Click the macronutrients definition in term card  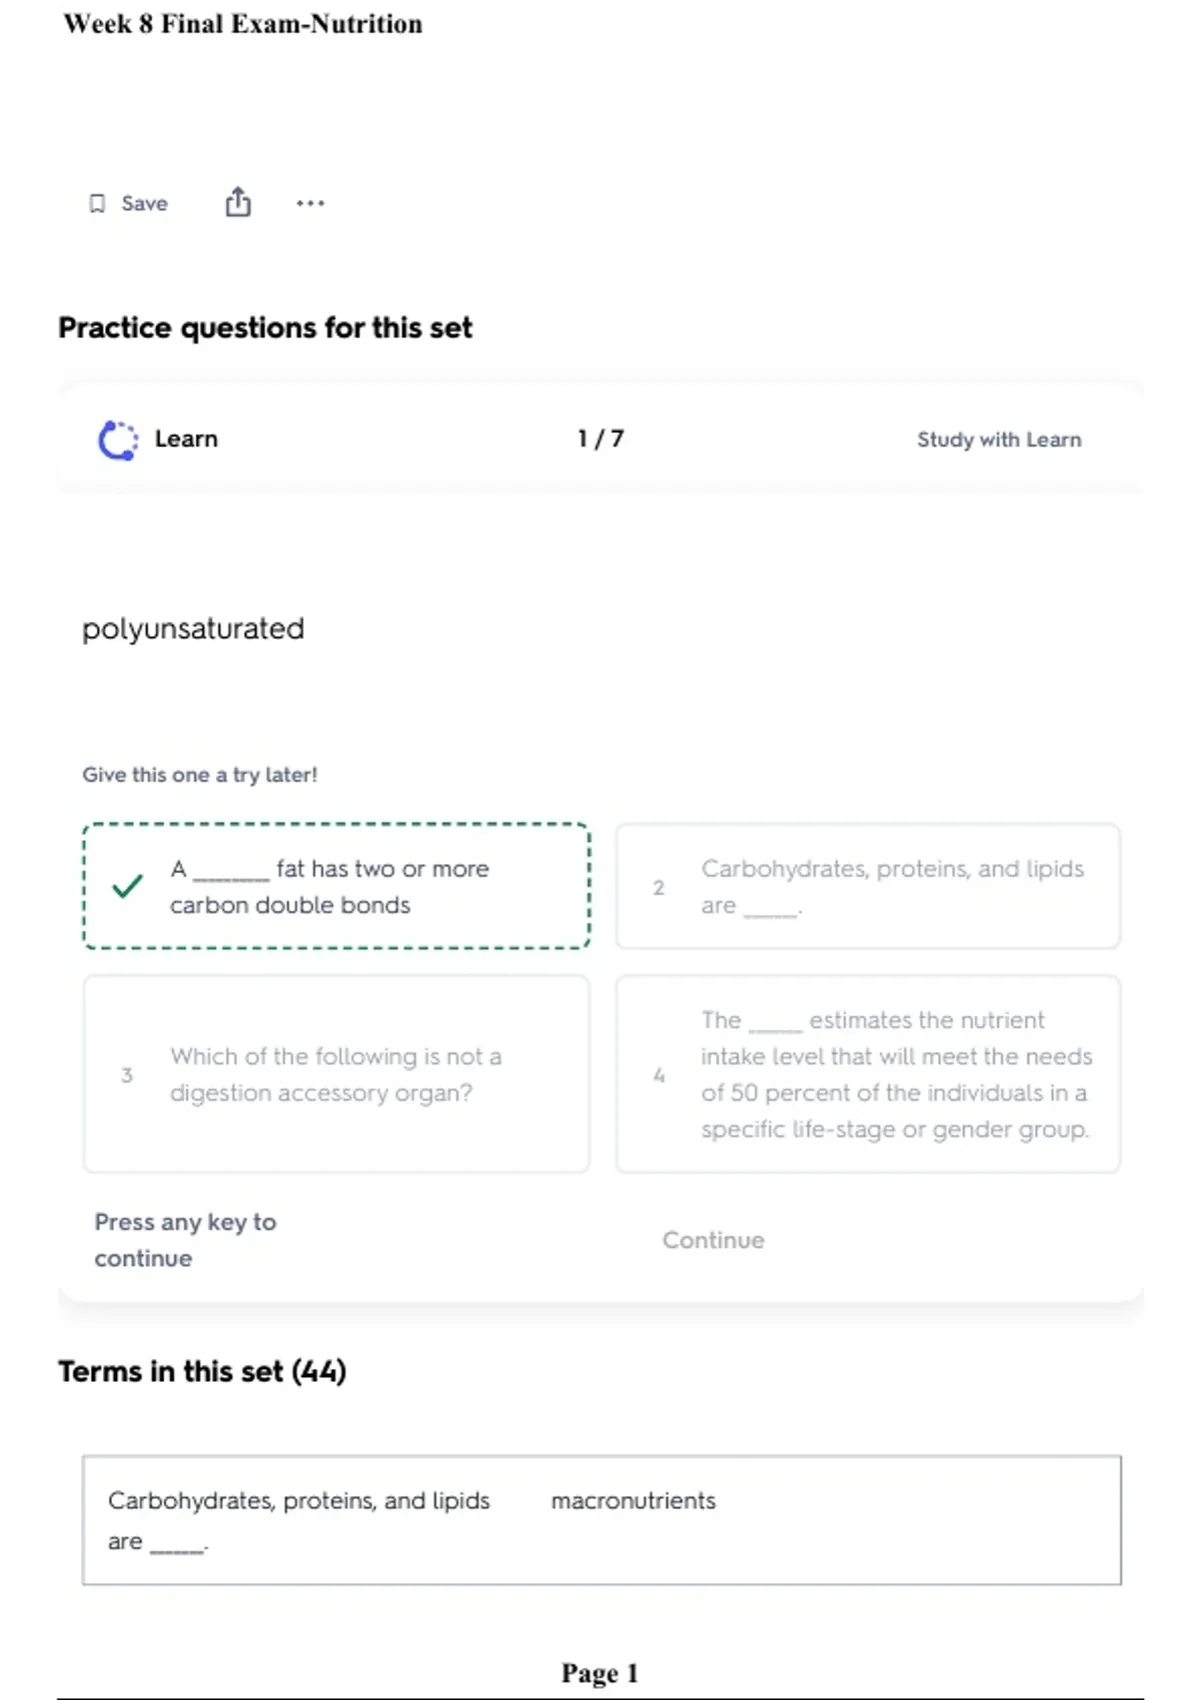tap(634, 1501)
